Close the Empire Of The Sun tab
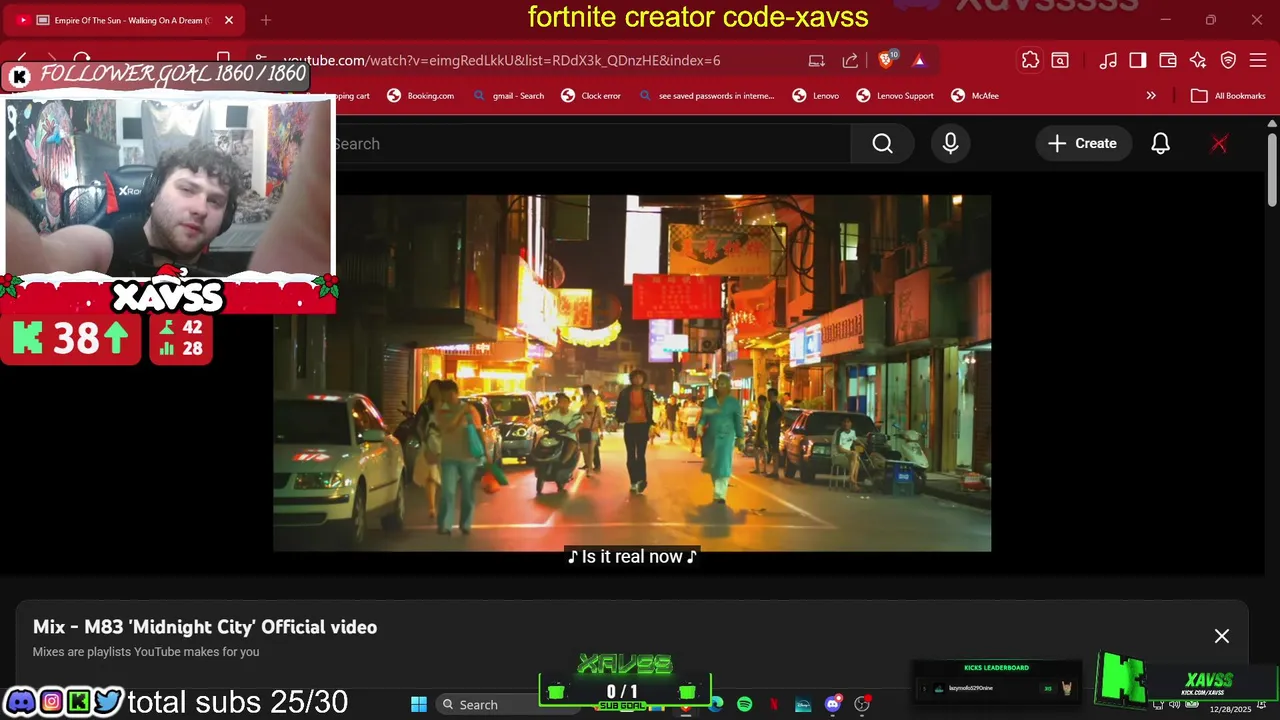This screenshot has width=1280, height=720. point(229,20)
